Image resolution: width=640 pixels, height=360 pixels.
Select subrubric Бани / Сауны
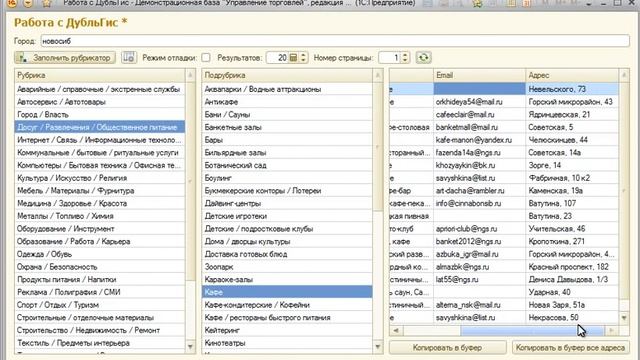pyautogui.click(x=287, y=114)
